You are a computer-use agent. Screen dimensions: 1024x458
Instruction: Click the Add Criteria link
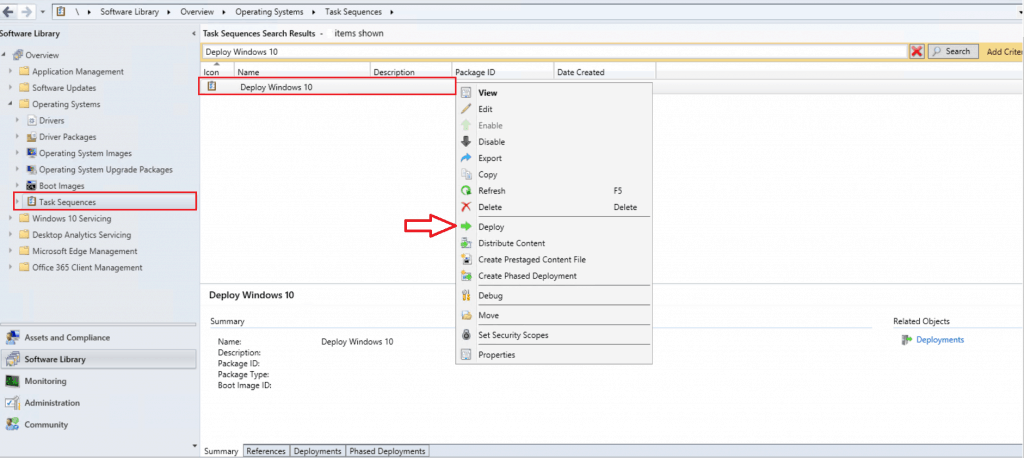(1004, 52)
